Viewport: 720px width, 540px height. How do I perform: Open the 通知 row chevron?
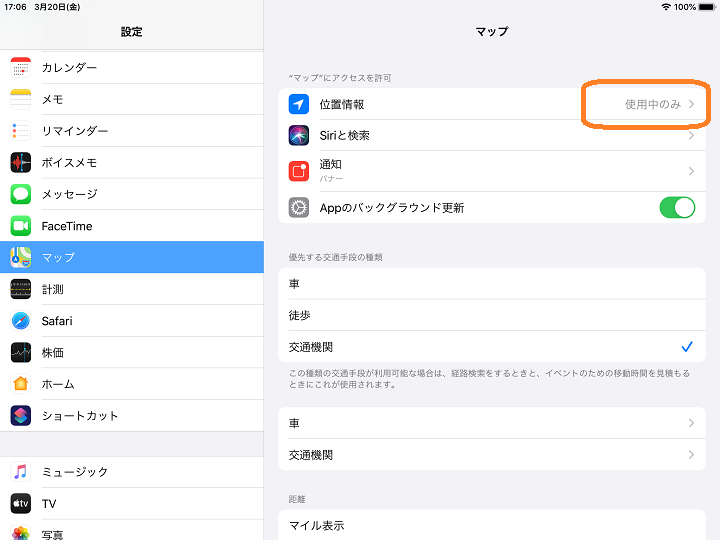coord(691,171)
